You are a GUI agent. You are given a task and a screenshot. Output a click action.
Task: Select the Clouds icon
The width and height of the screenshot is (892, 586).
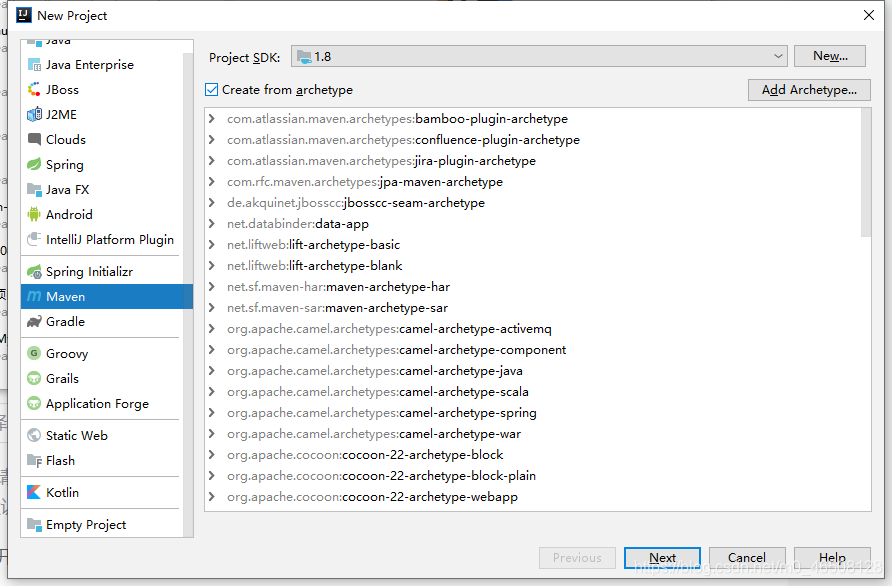(x=34, y=139)
